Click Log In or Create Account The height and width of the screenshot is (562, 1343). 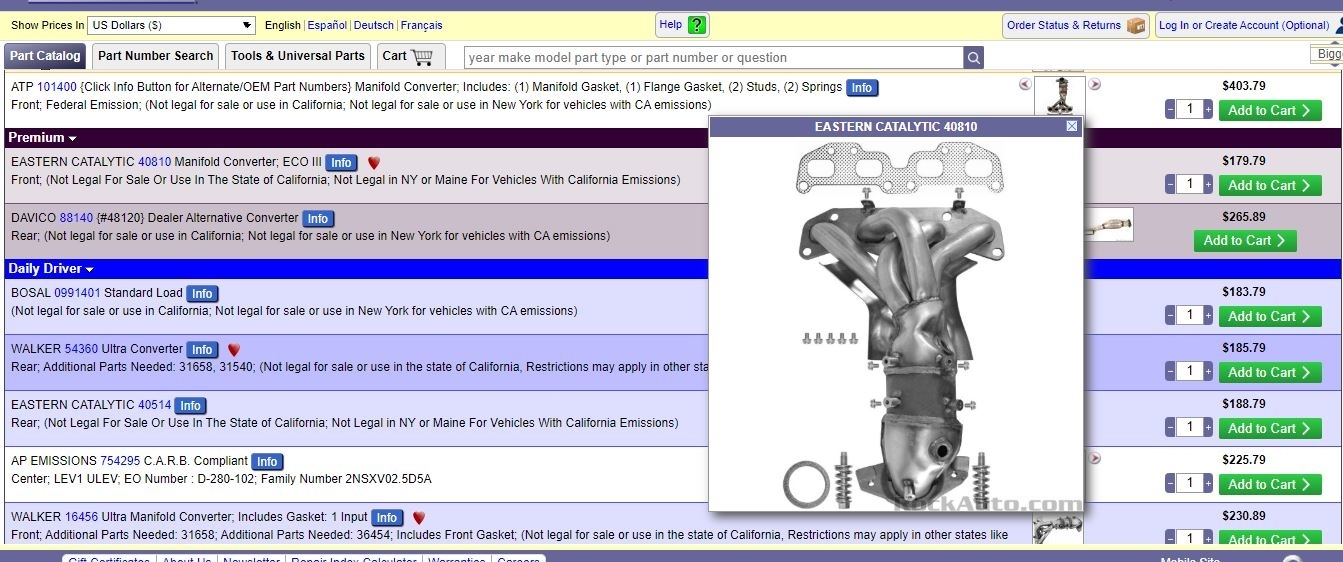pos(1244,25)
